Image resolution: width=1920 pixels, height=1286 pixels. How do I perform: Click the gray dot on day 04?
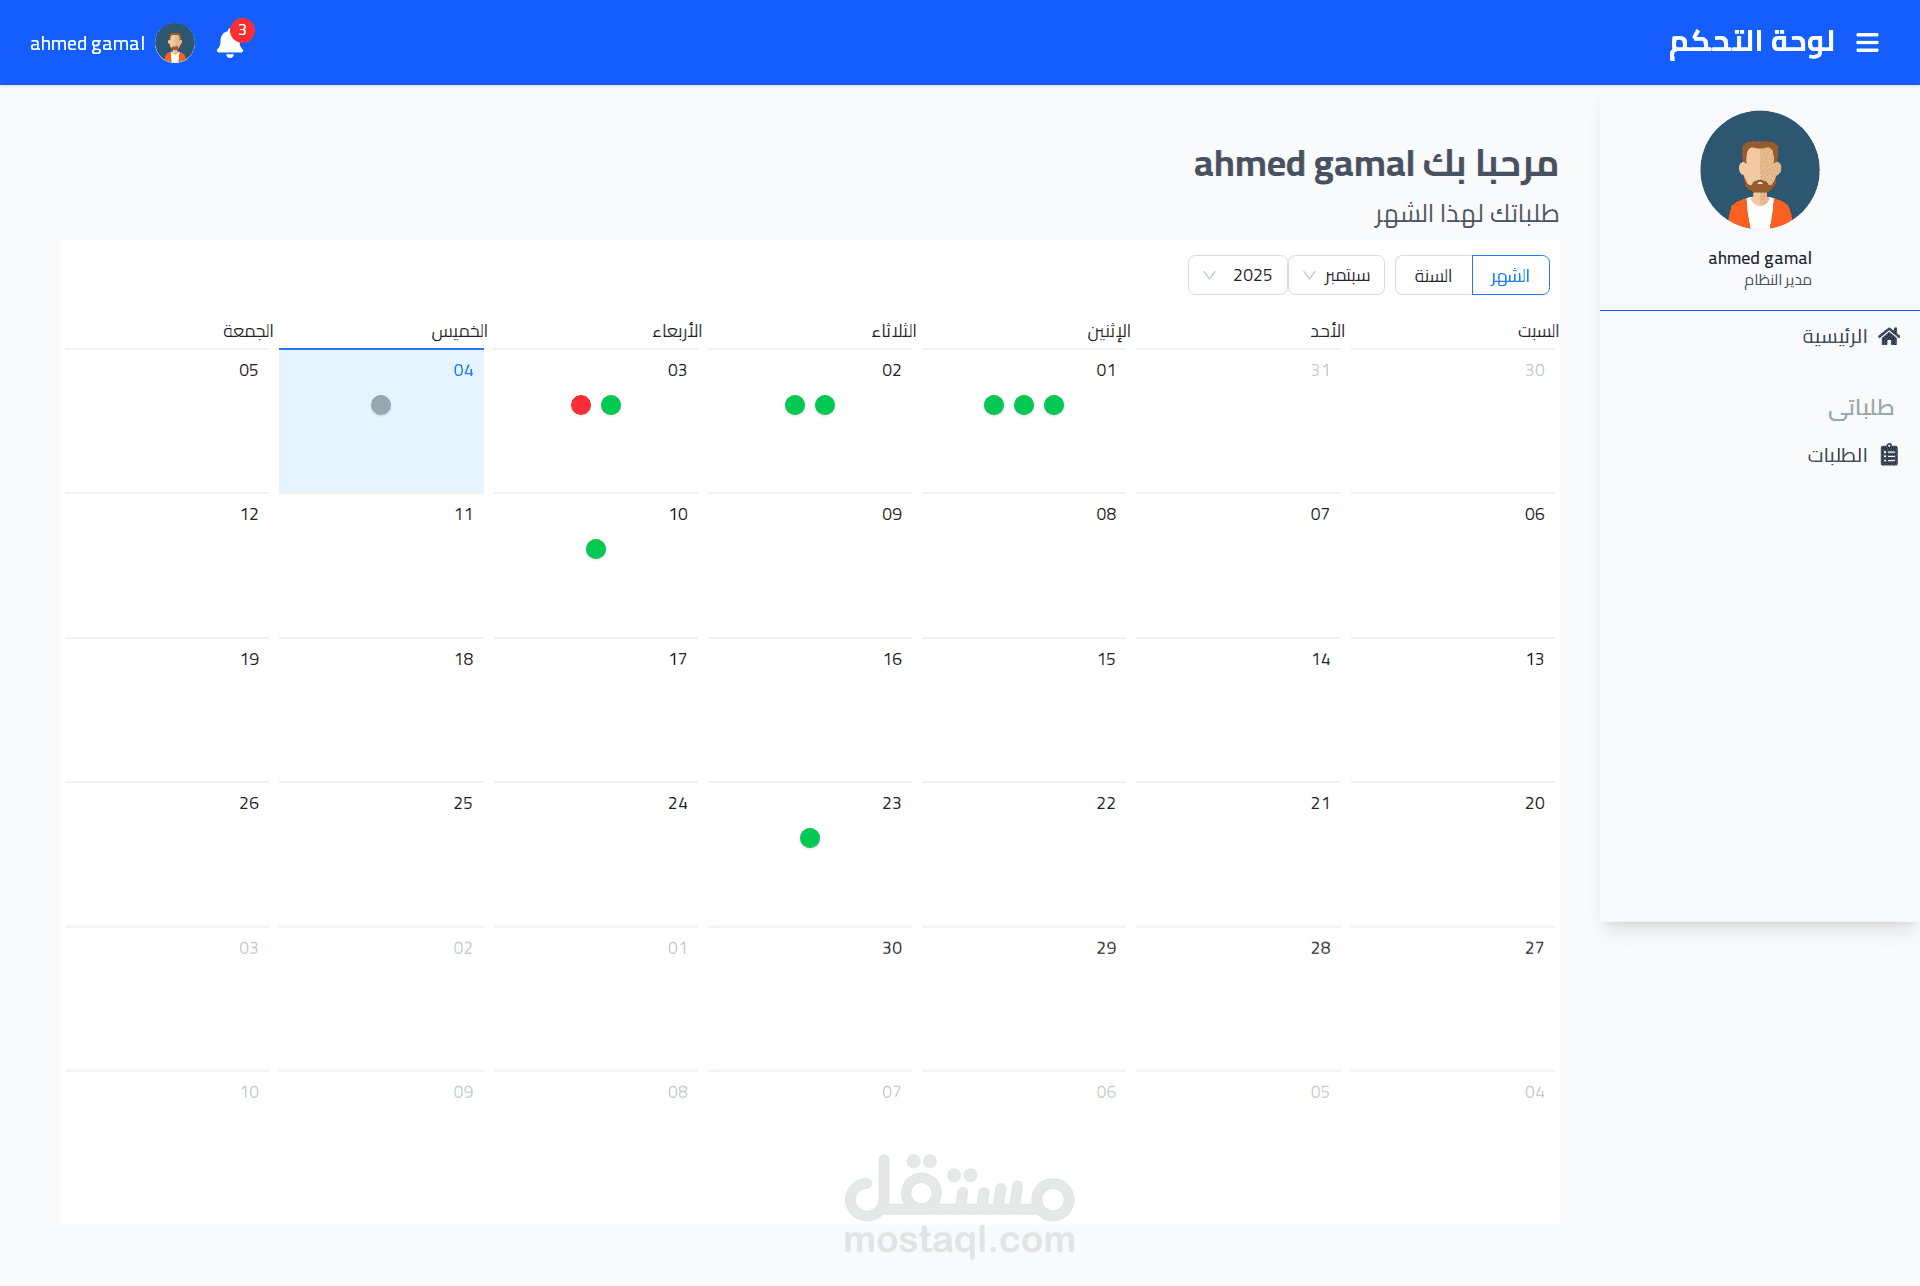click(381, 405)
